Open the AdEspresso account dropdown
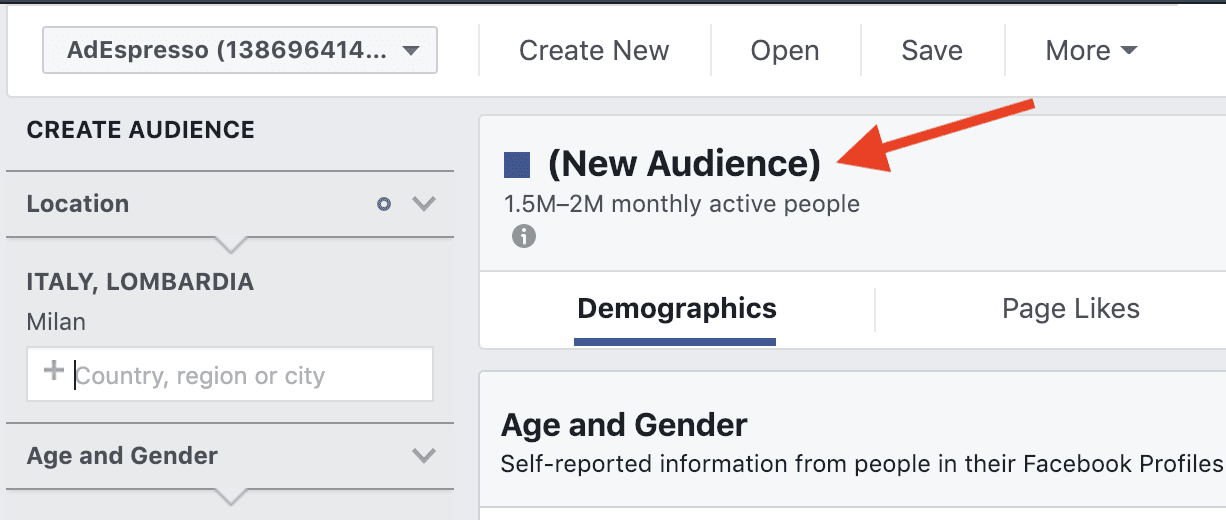The image size is (1226, 520). pyautogui.click(x=239, y=50)
